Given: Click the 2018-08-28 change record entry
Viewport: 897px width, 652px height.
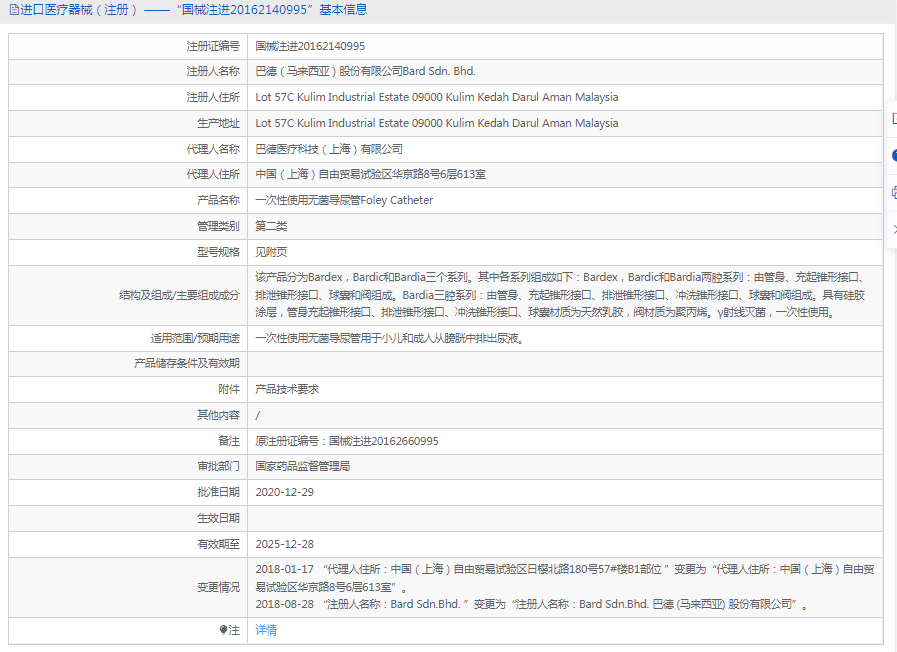Looking at the screenshot, I should coord(532,605).
